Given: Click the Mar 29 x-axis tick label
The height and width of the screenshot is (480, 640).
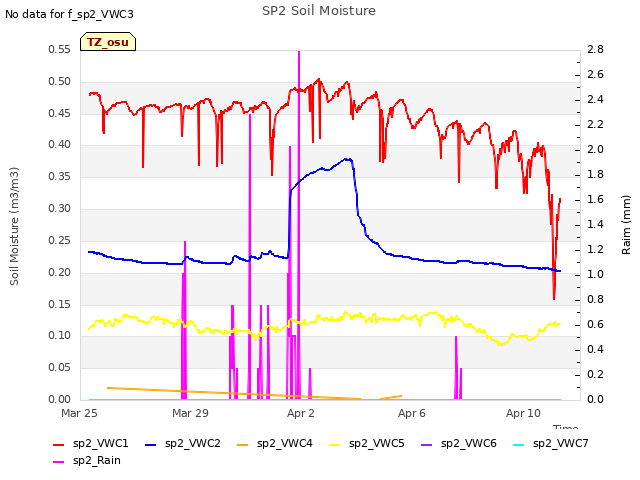Looking at the screenshot, I should click(x=190, y=413).
